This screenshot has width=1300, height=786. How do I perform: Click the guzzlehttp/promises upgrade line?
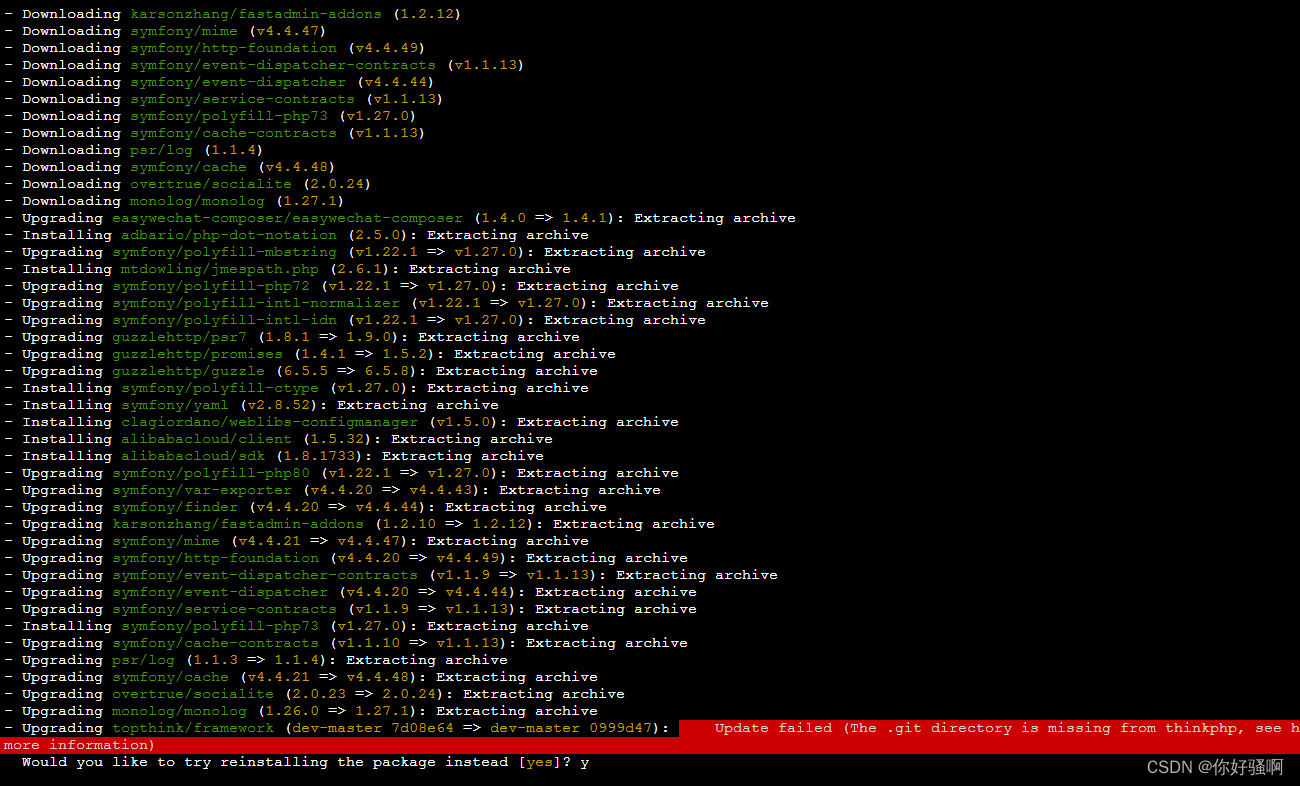coord(310,354)
